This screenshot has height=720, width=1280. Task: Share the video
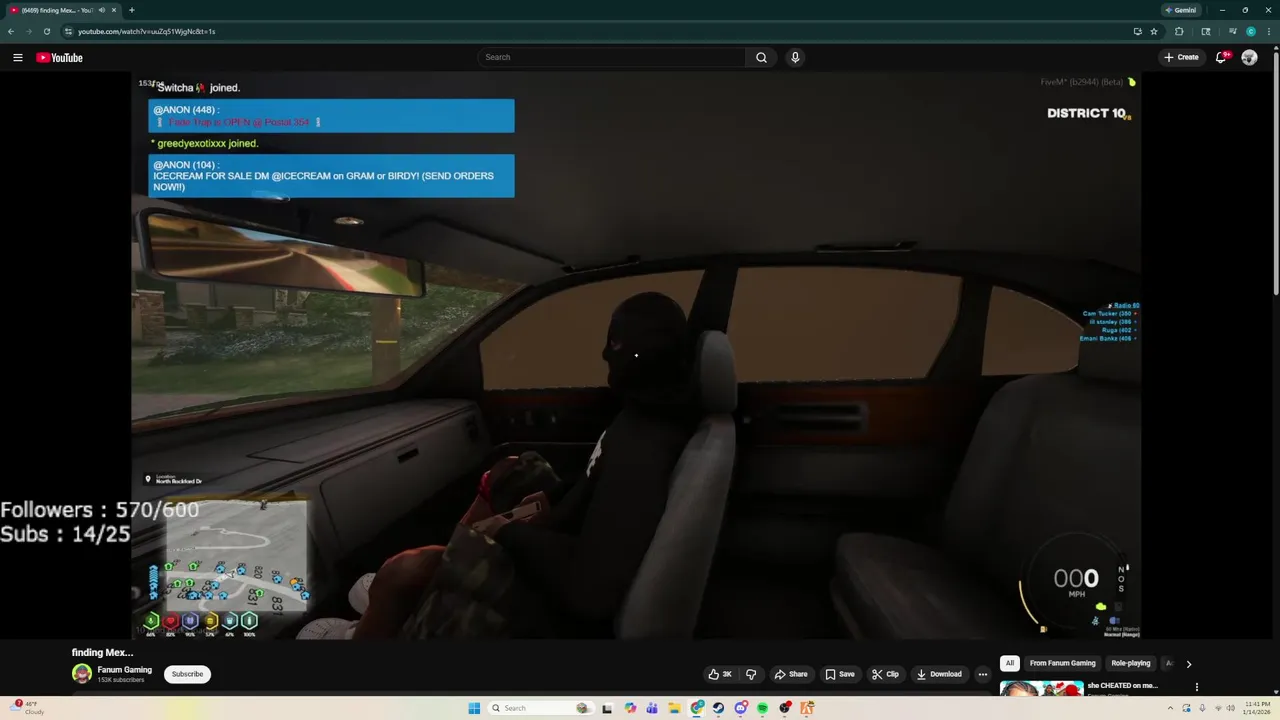(791, 674)
